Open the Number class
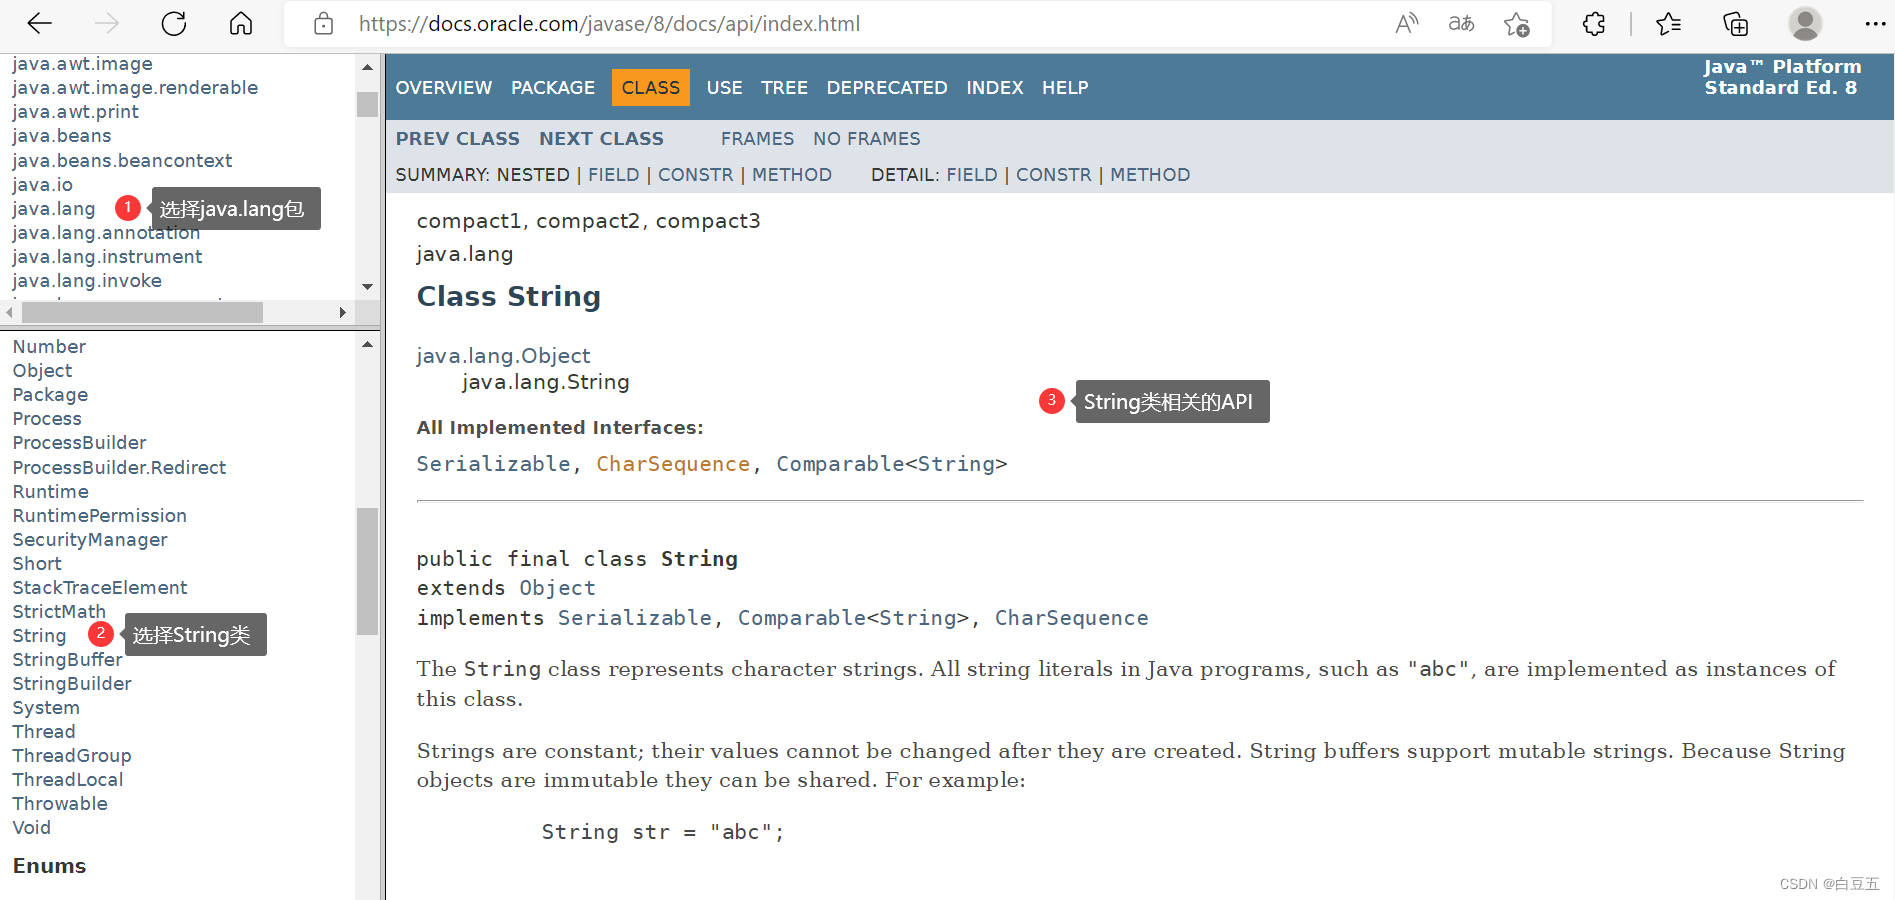 pos(49,347)
